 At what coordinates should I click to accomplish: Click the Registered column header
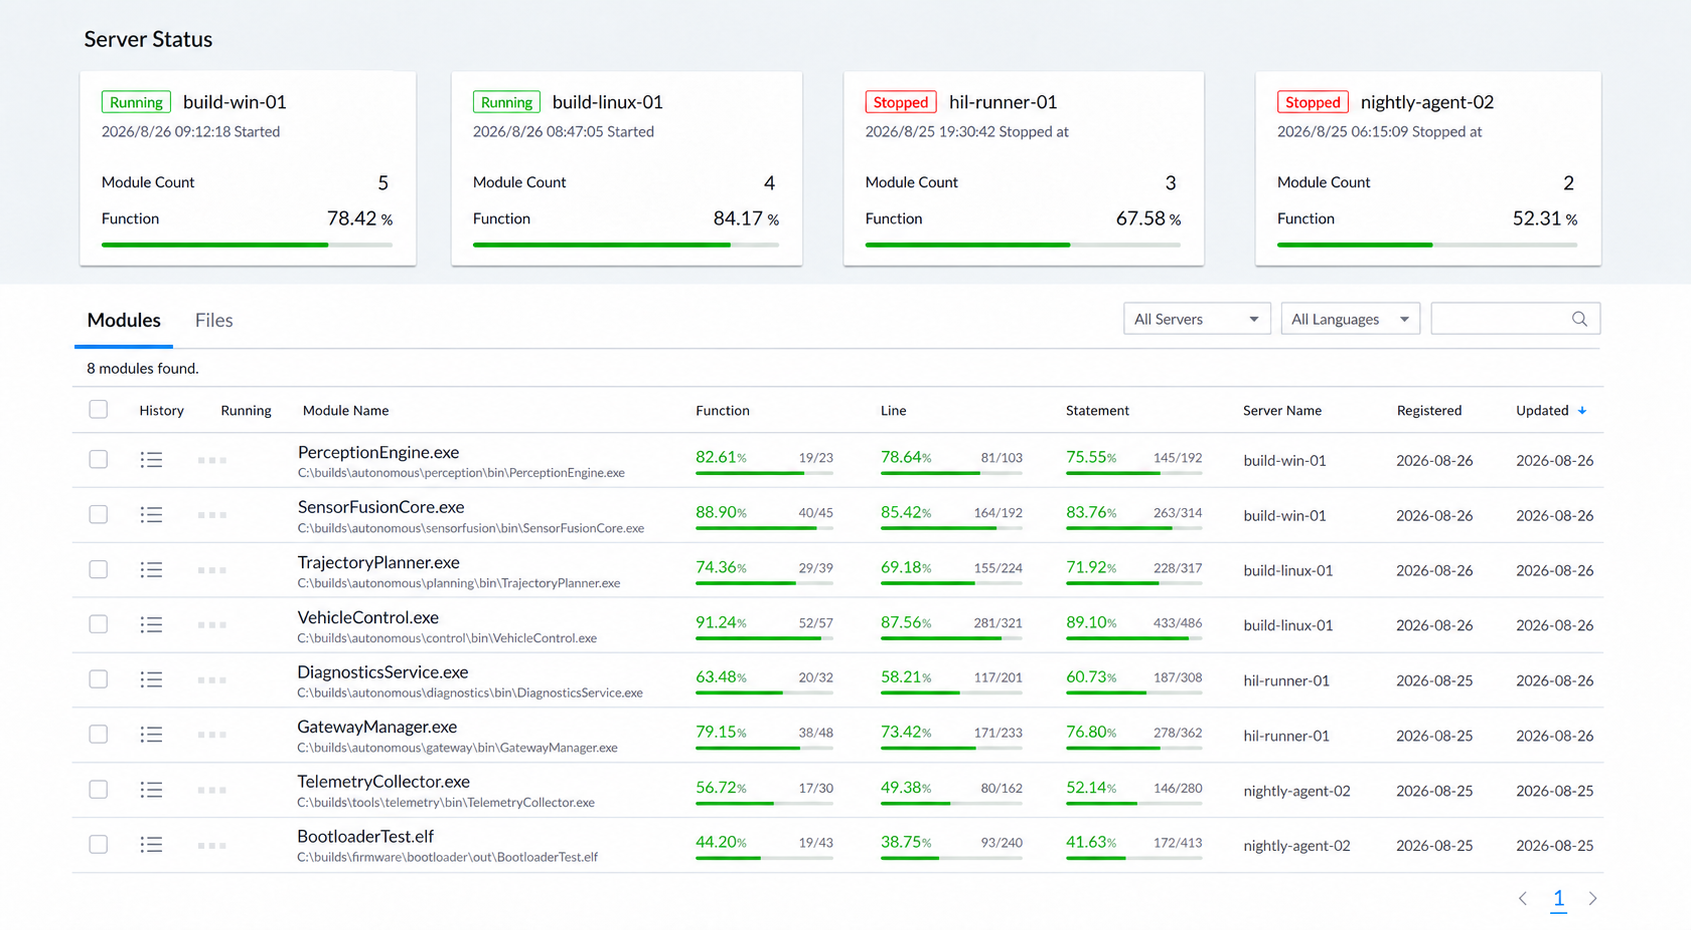(1429, 411)
